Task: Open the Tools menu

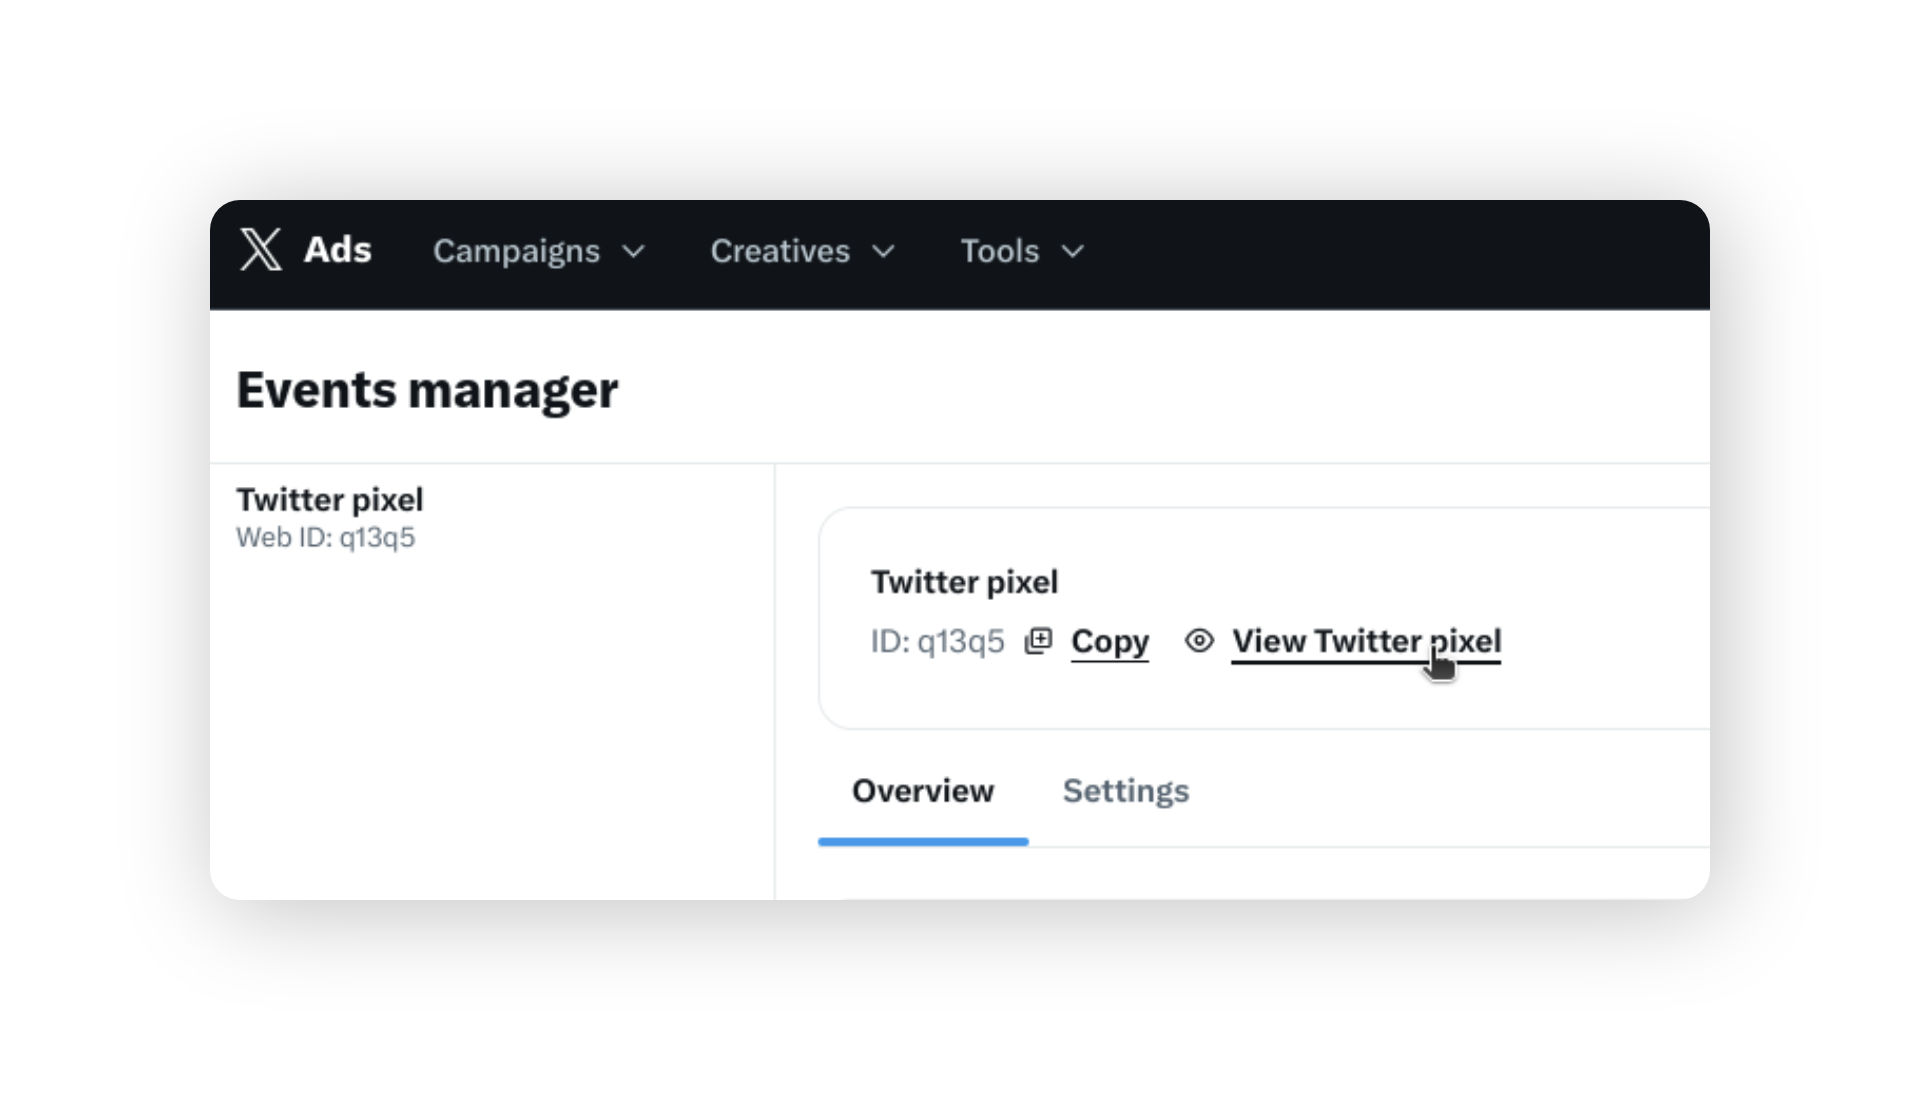Action: coord(1022,251)
